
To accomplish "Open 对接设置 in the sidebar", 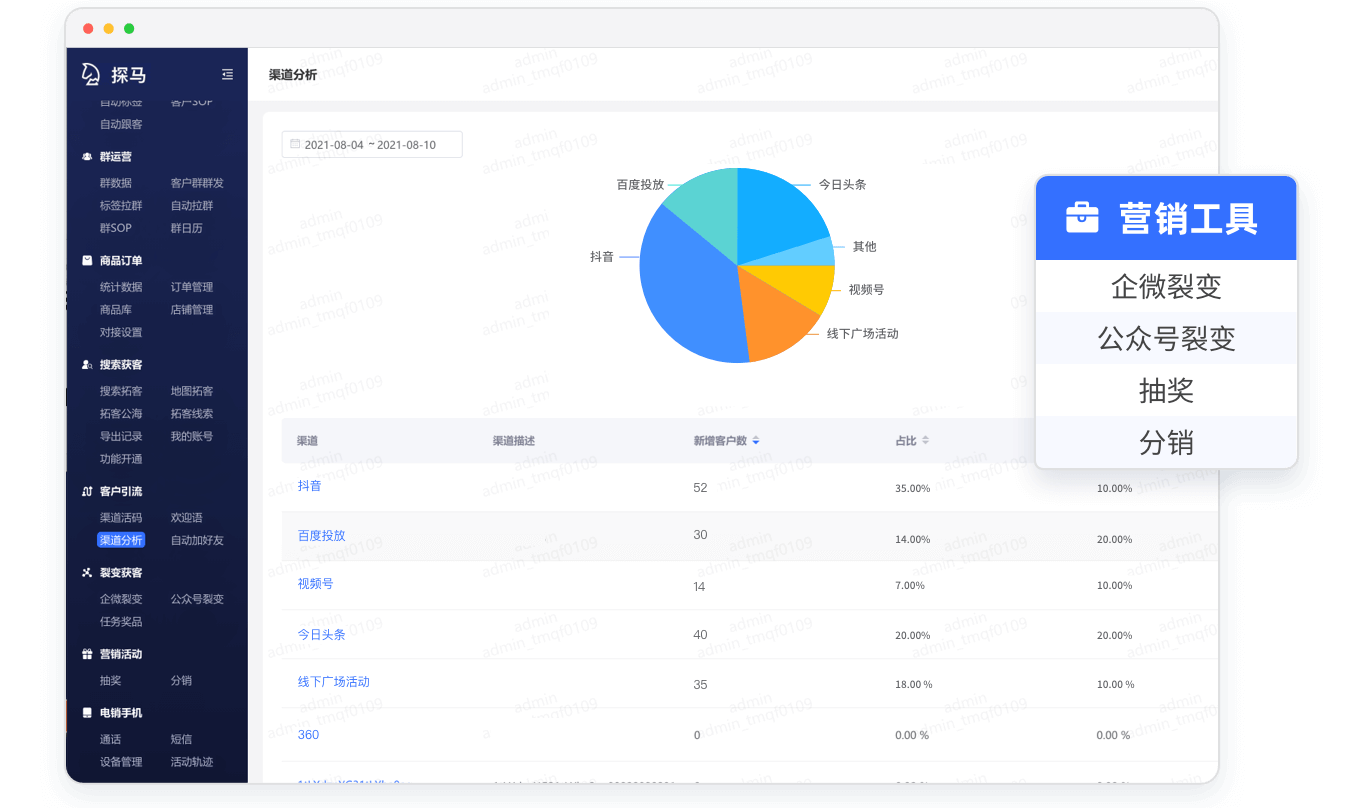I will pyautogui.click(x=121, y=332).
